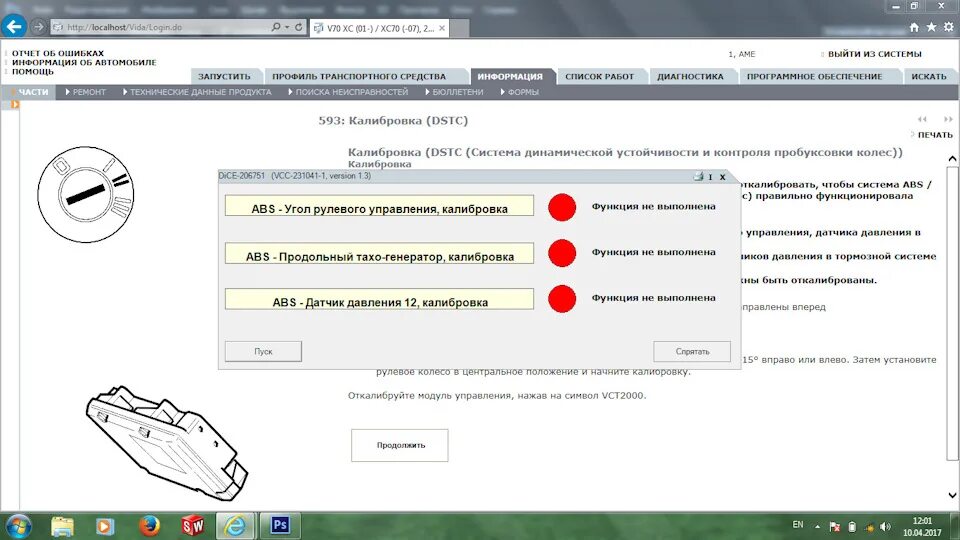Open the browser home icon

point(914,27)
